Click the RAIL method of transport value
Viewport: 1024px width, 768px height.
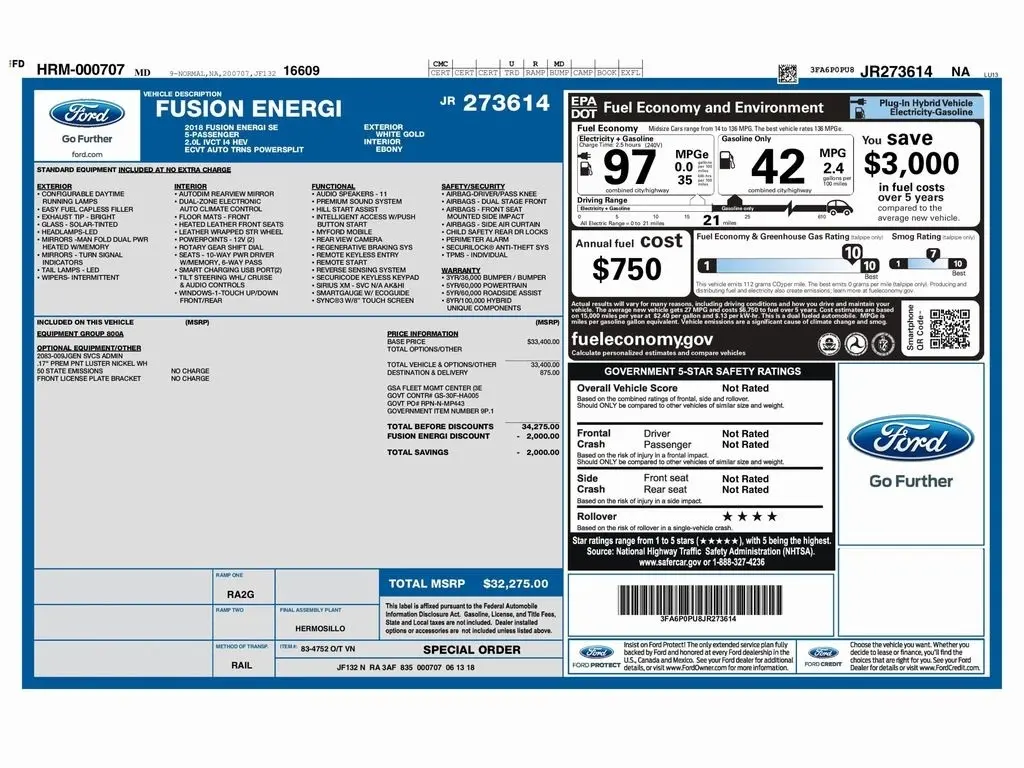(x=241, y=665)
